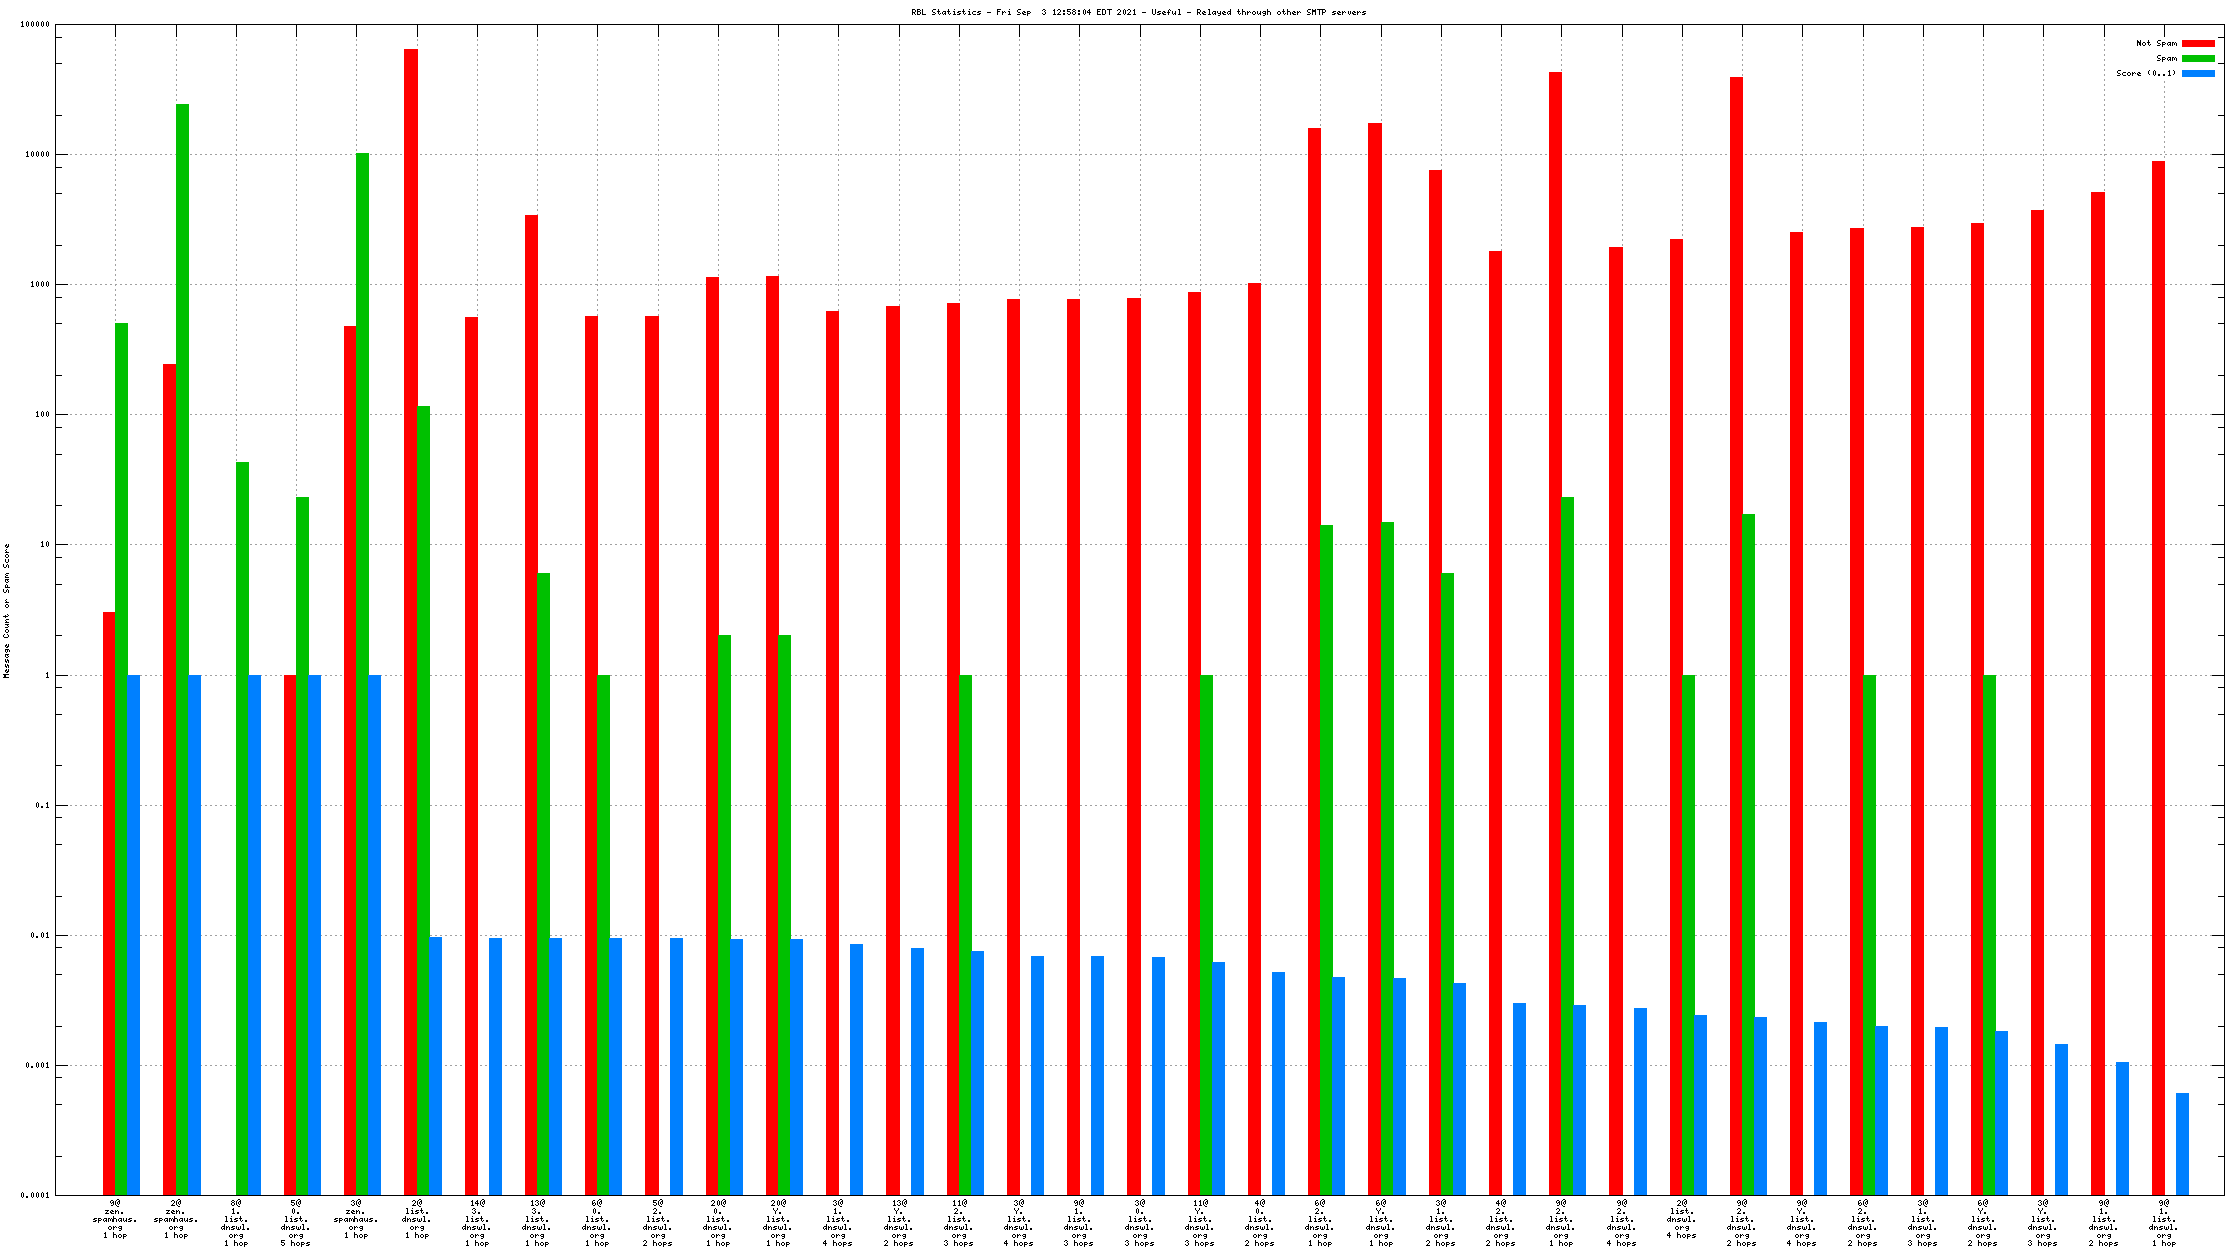This screenshot has height=1260, width=2240.
Task: Click the 100000 y-axis tick label
Action: (35, 25)
